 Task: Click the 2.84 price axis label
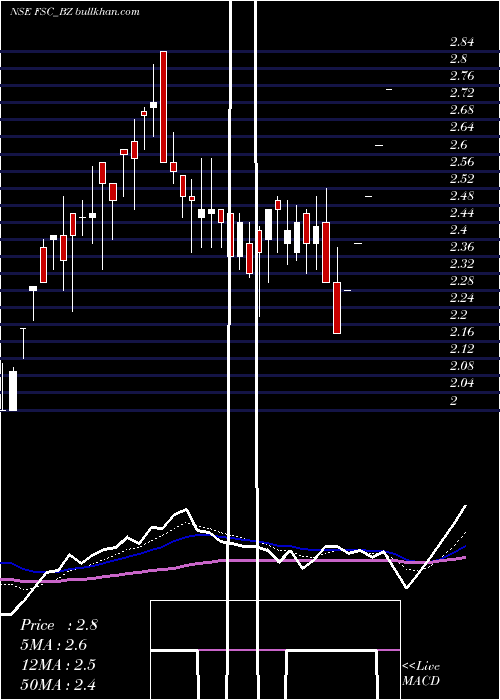click(x=462, y=42)
